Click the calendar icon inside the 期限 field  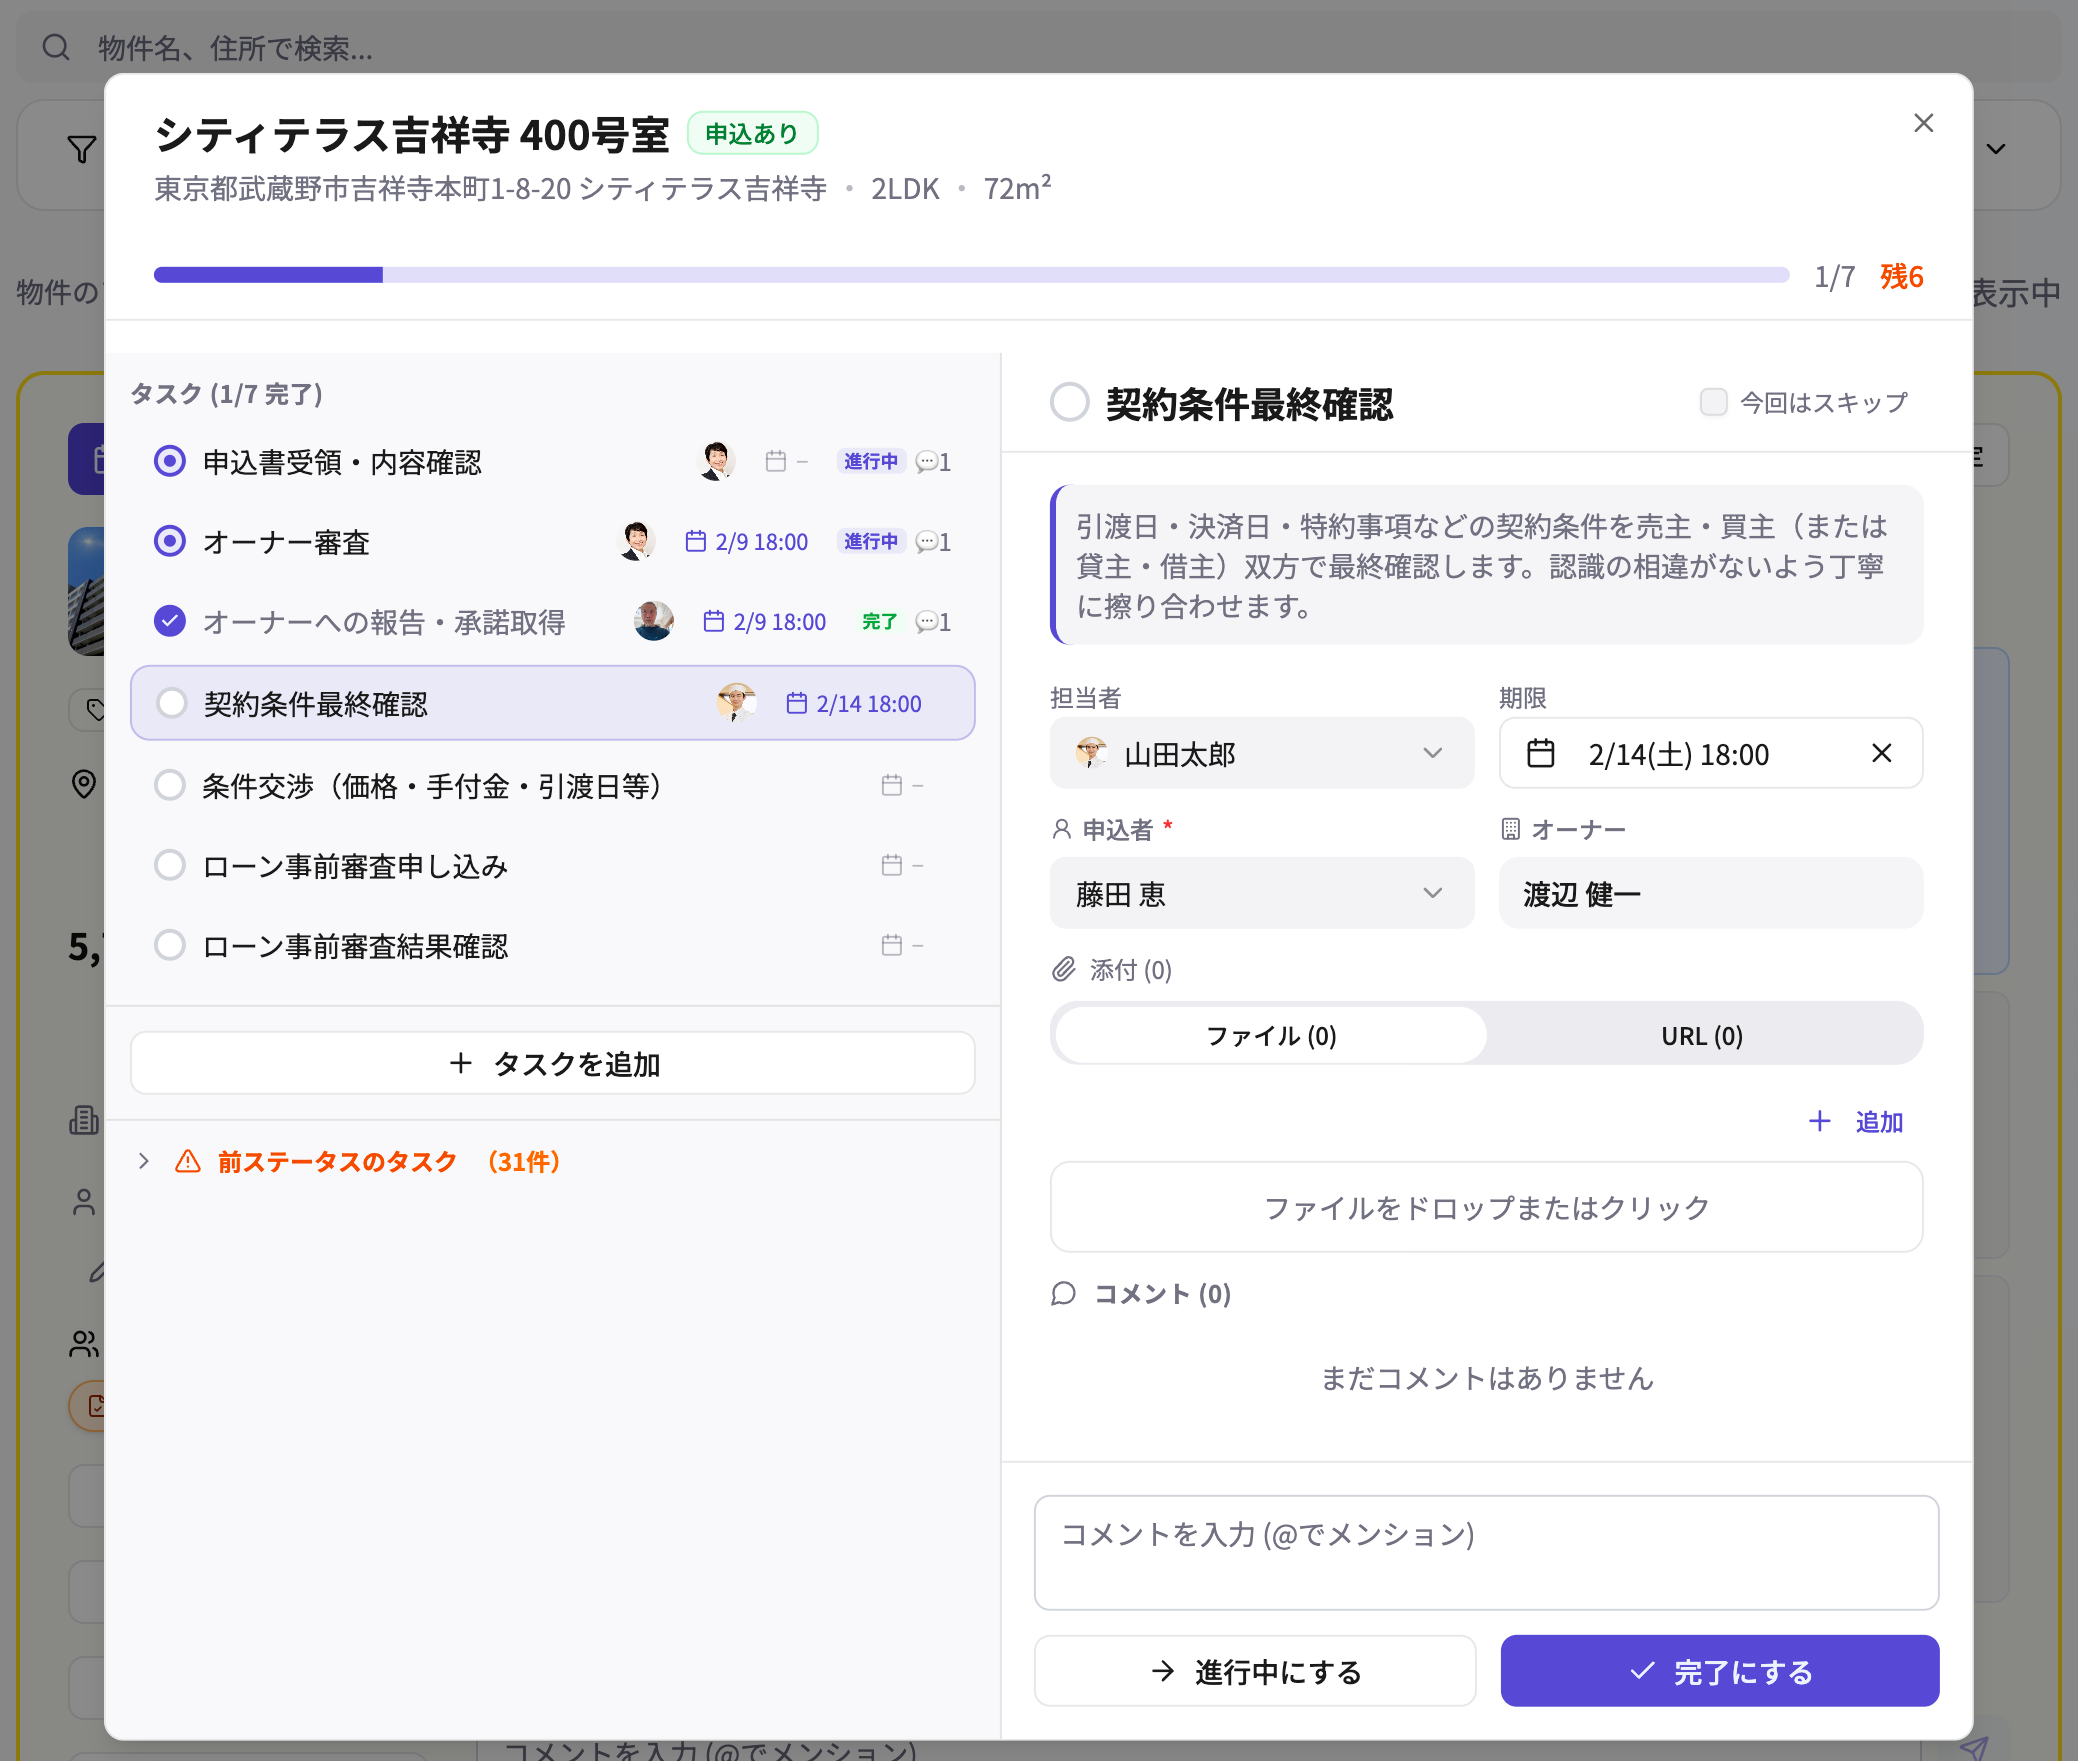pyautogui.click(x=1540, y=753)
